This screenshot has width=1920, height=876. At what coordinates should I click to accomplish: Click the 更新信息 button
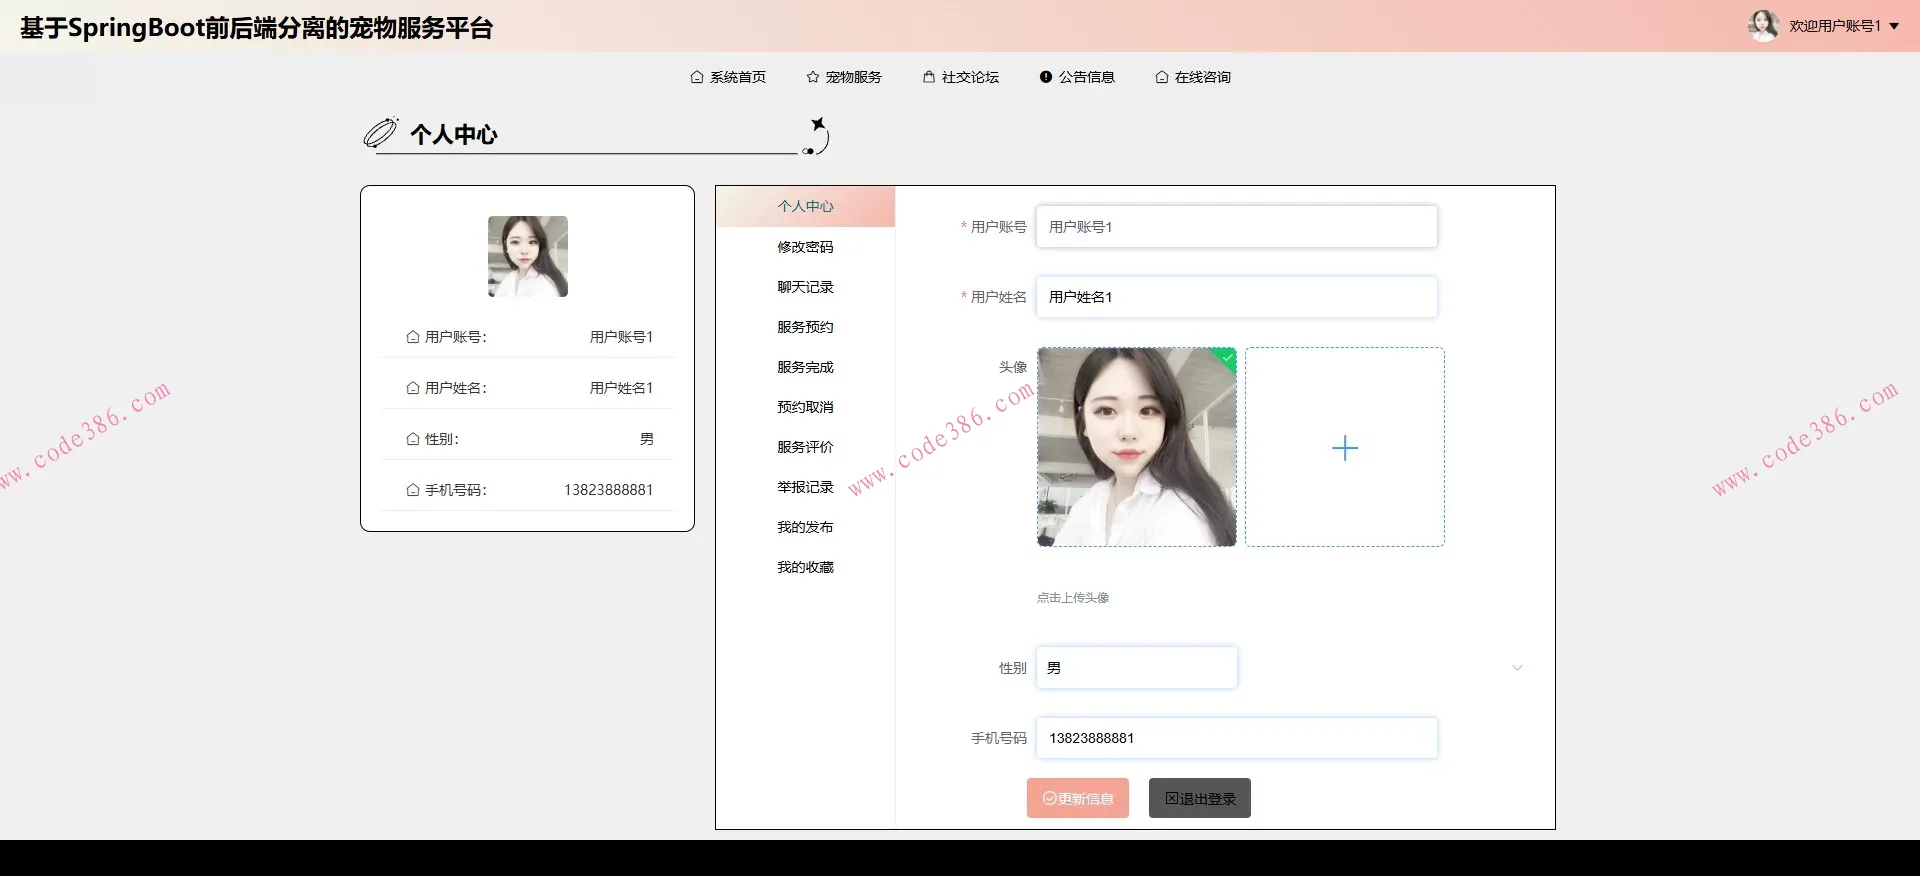1078,798
